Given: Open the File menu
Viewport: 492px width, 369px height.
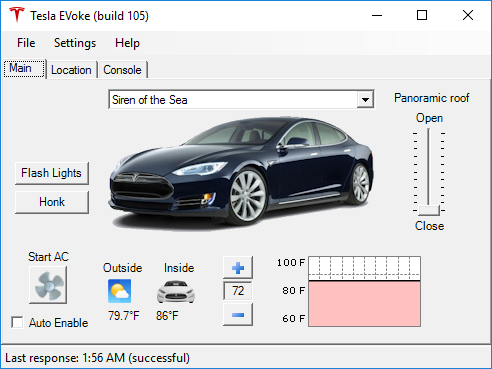Looking at the screenshot, I should tap(26, 43).
